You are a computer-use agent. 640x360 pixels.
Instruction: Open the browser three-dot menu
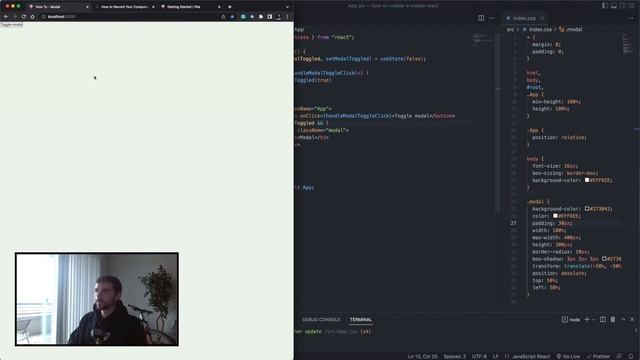[287, 17]
